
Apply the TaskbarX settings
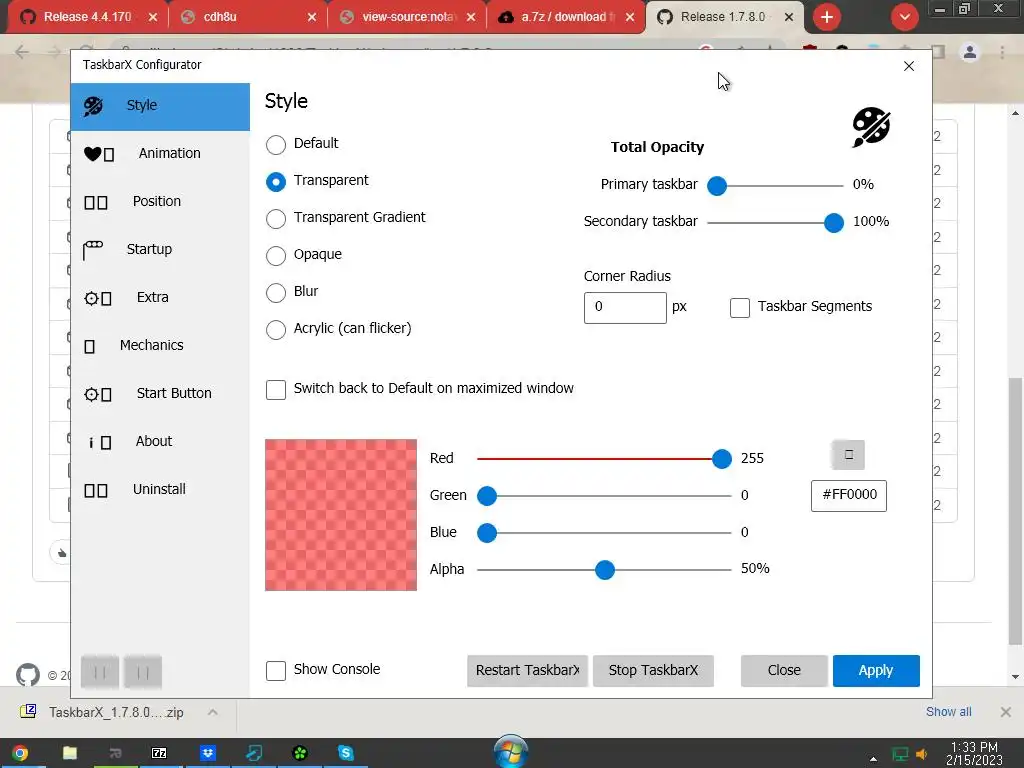pos(876,671)
